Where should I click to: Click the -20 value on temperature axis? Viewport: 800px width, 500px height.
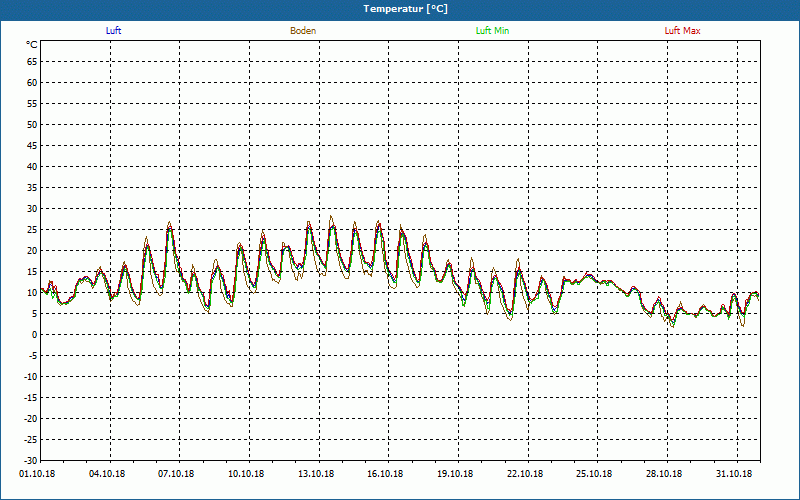coord(31,418)
